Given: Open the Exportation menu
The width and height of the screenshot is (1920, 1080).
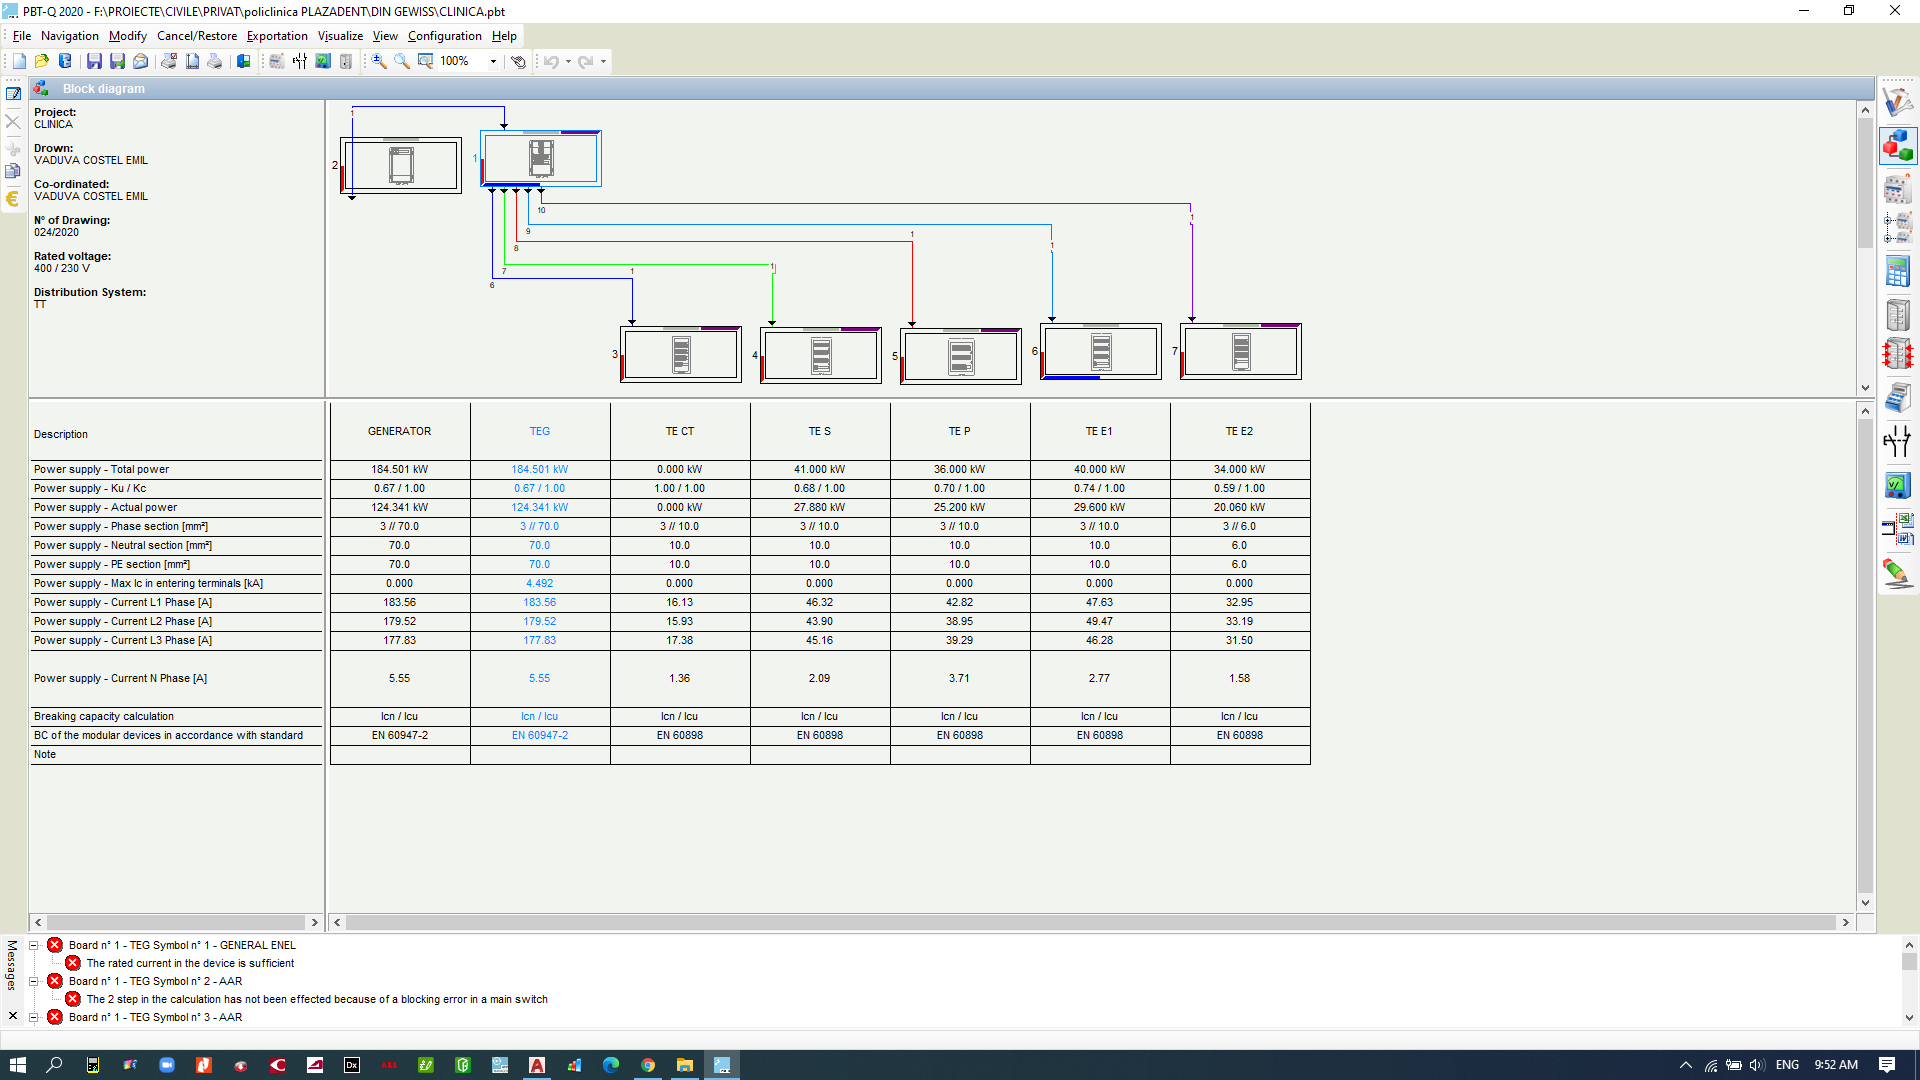Looking at the screenshot, I should pyautogui.click(x=277, y=36).
